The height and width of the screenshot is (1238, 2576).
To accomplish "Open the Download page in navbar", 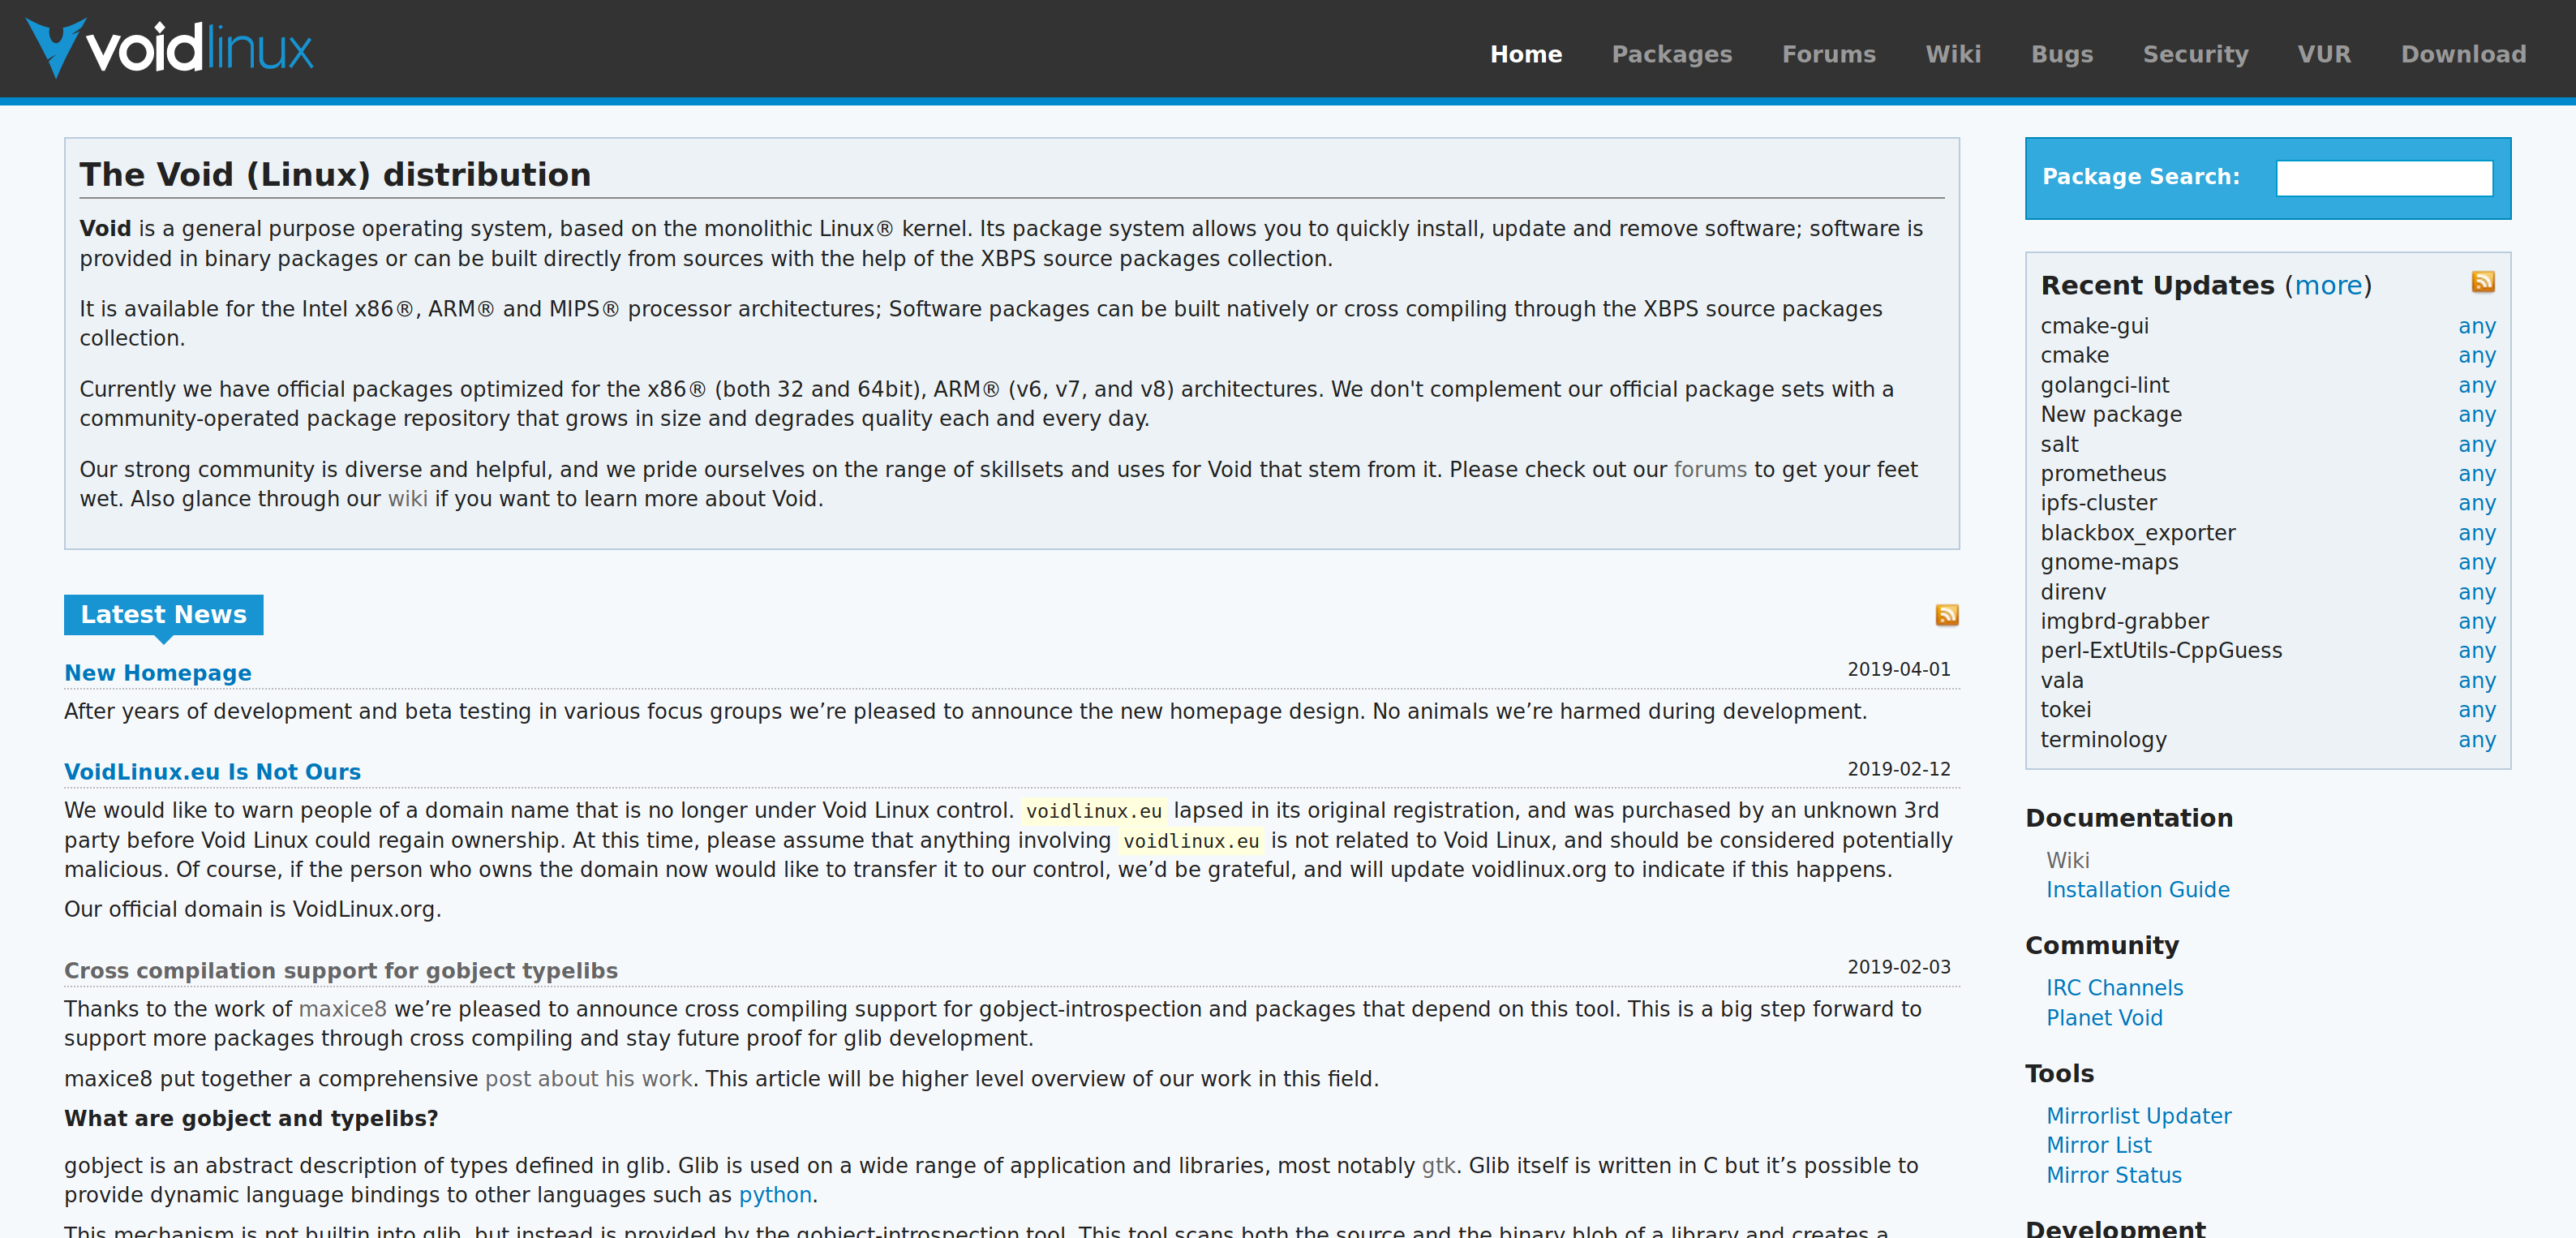I will 2463,54.
